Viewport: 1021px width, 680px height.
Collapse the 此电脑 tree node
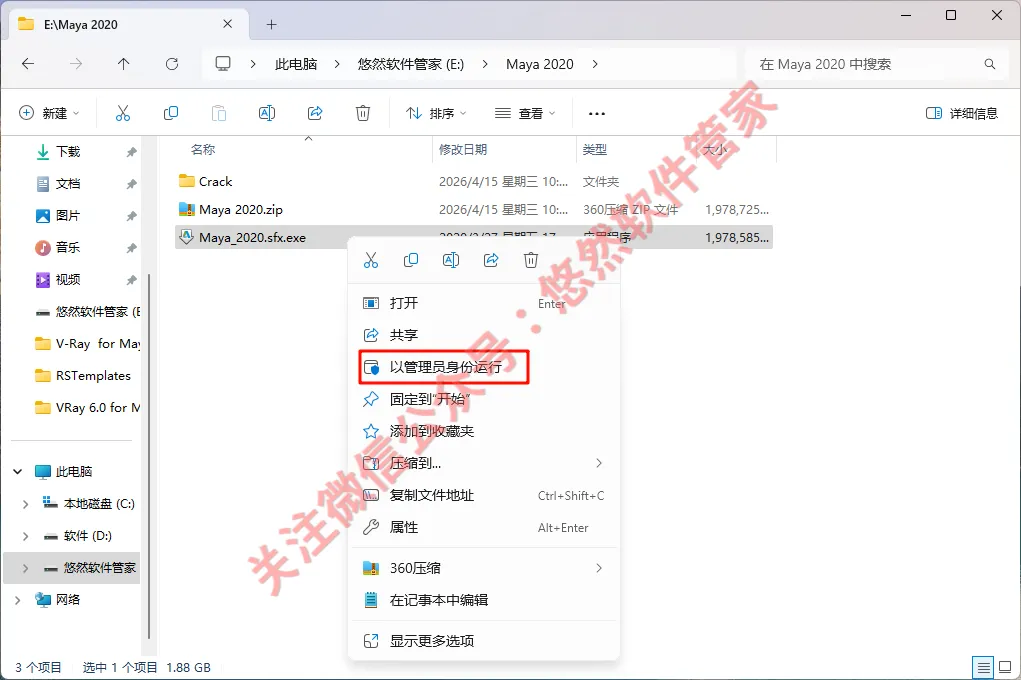18,472
